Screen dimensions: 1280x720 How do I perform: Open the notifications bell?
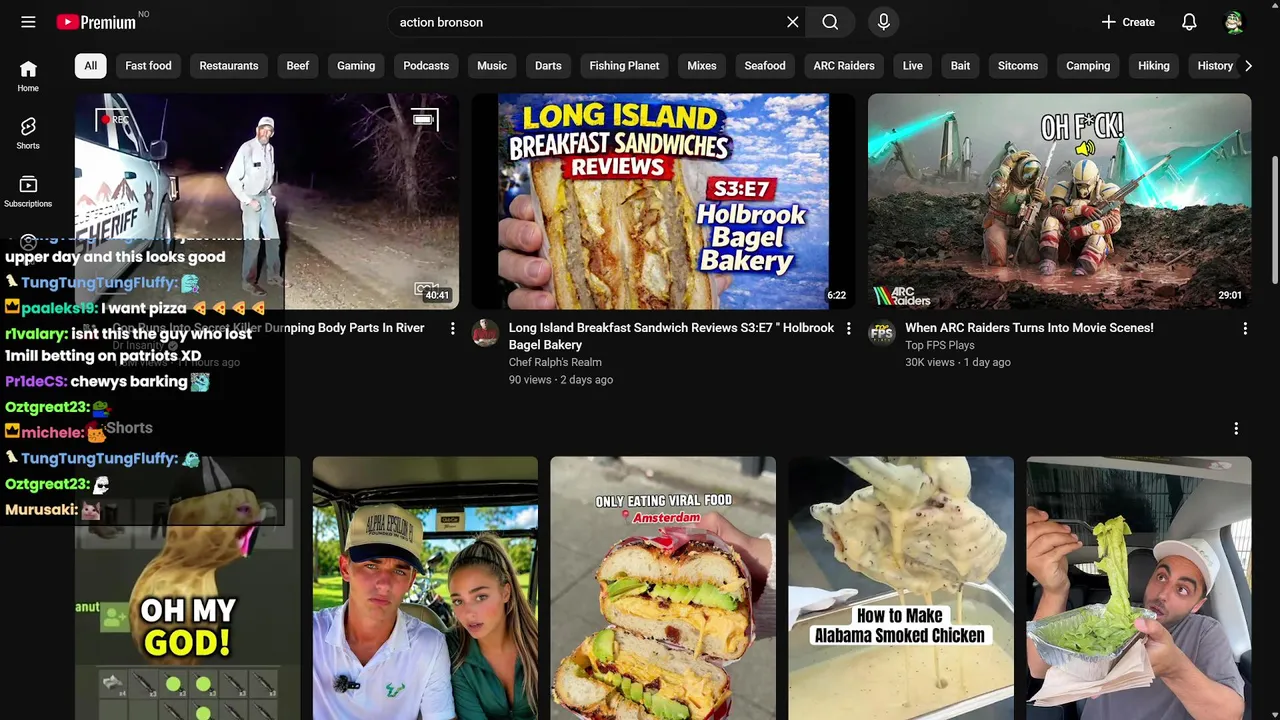[x=1189, y=22]
